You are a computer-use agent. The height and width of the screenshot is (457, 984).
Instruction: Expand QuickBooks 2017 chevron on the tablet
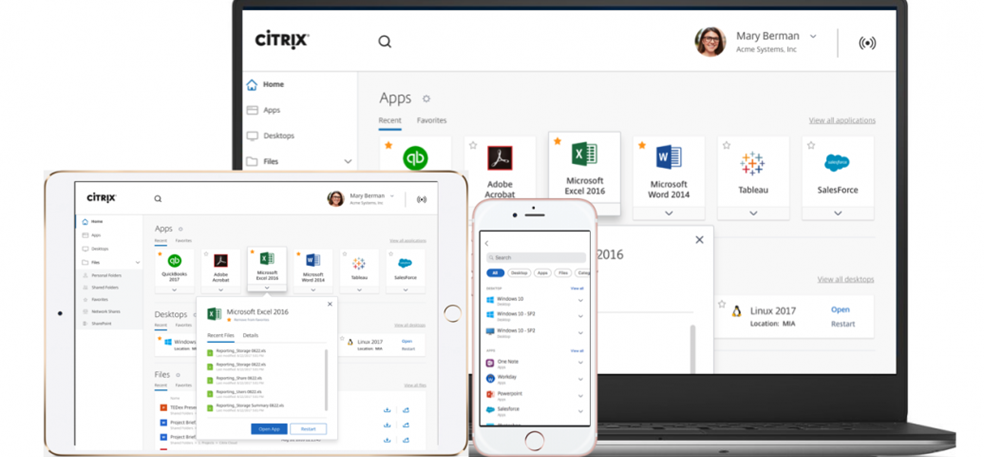(174, 290)
